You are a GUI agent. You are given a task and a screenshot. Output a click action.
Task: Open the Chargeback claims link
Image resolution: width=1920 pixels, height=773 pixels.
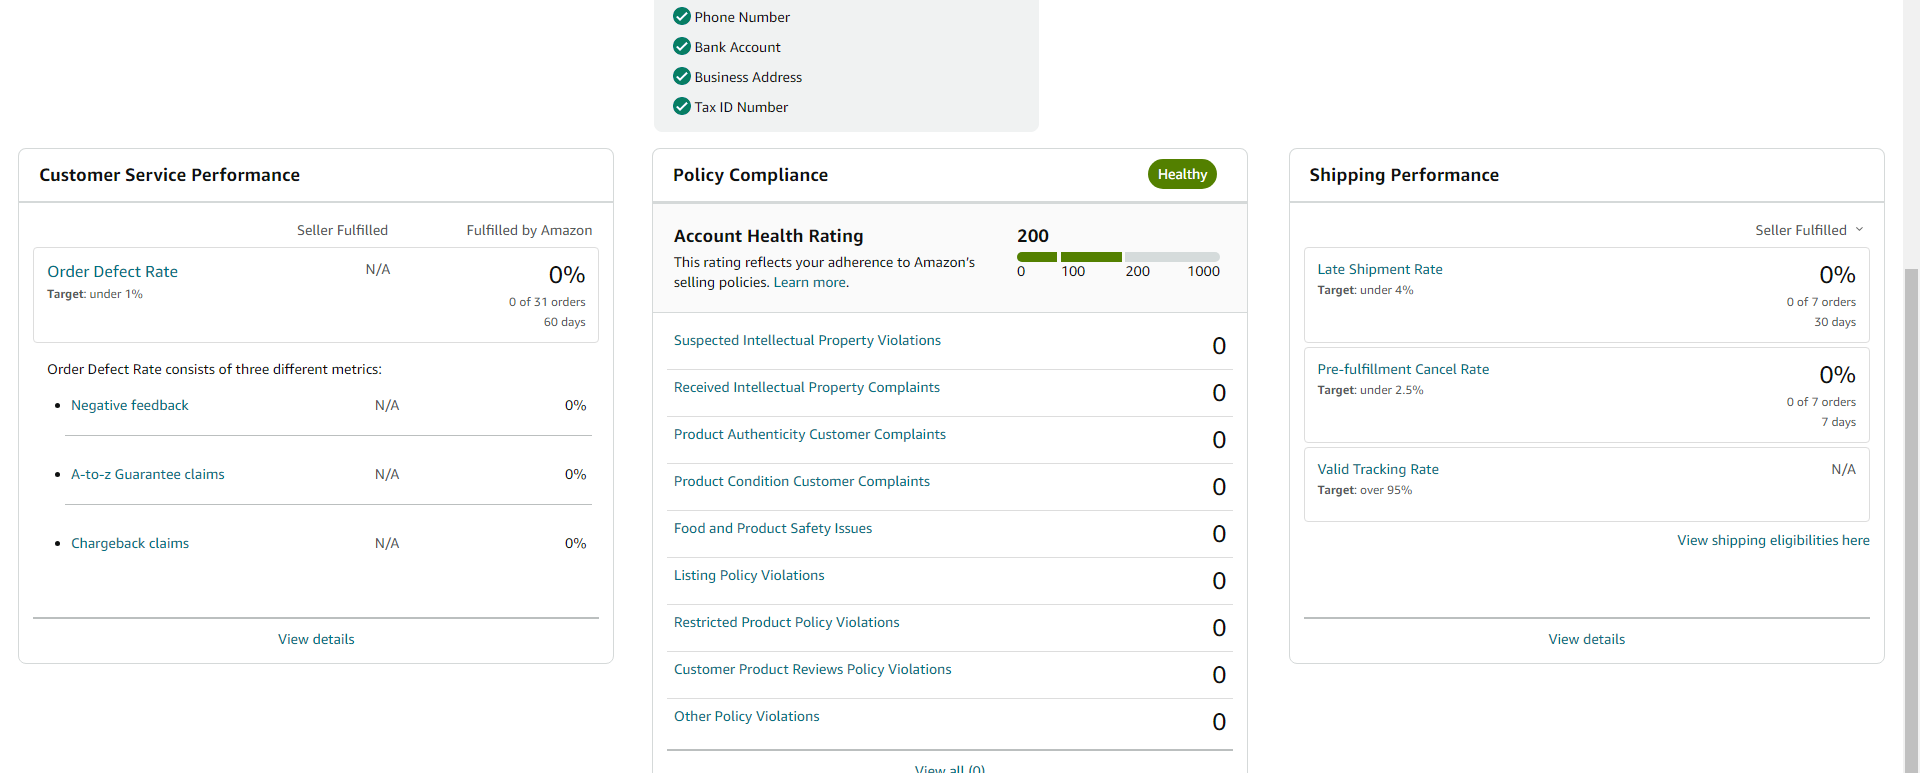pos(130,543)
